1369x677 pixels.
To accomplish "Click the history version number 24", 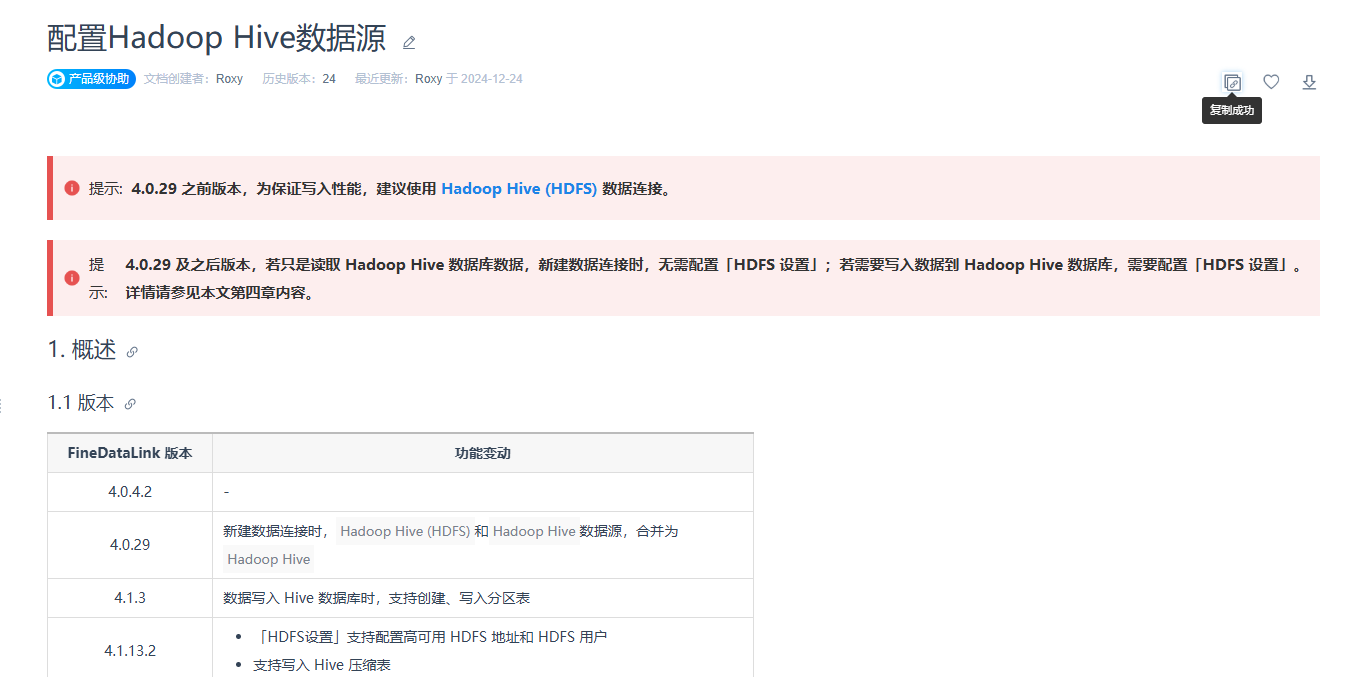I will (329, 79).
